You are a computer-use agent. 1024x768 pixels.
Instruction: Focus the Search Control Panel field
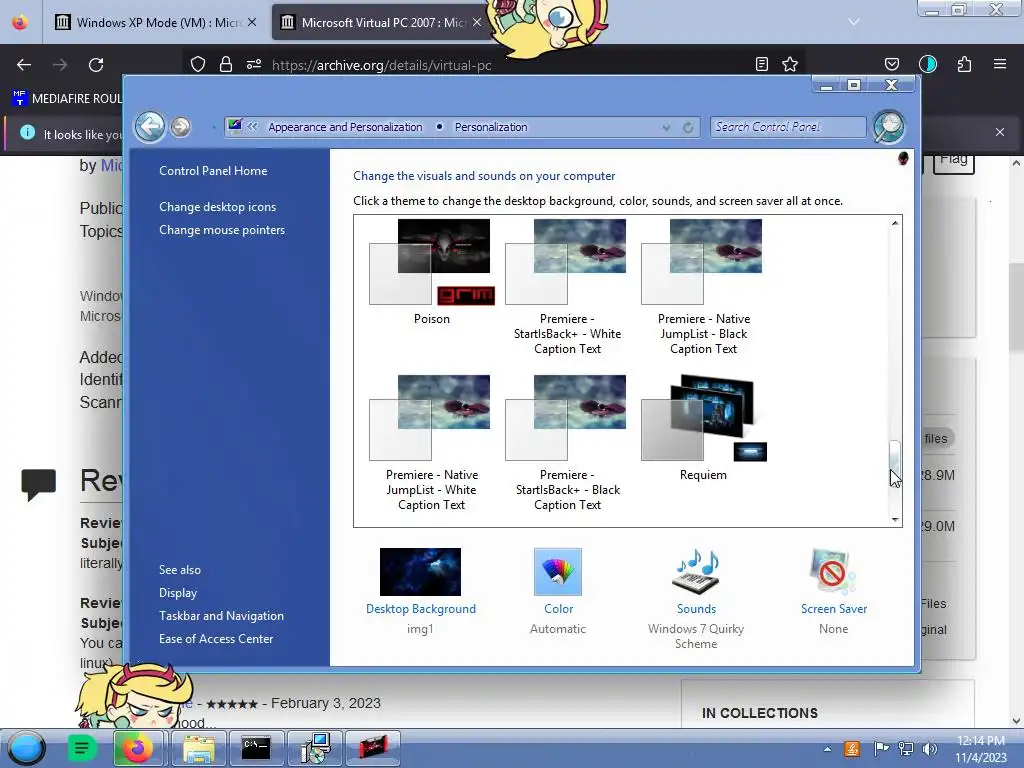788,127
